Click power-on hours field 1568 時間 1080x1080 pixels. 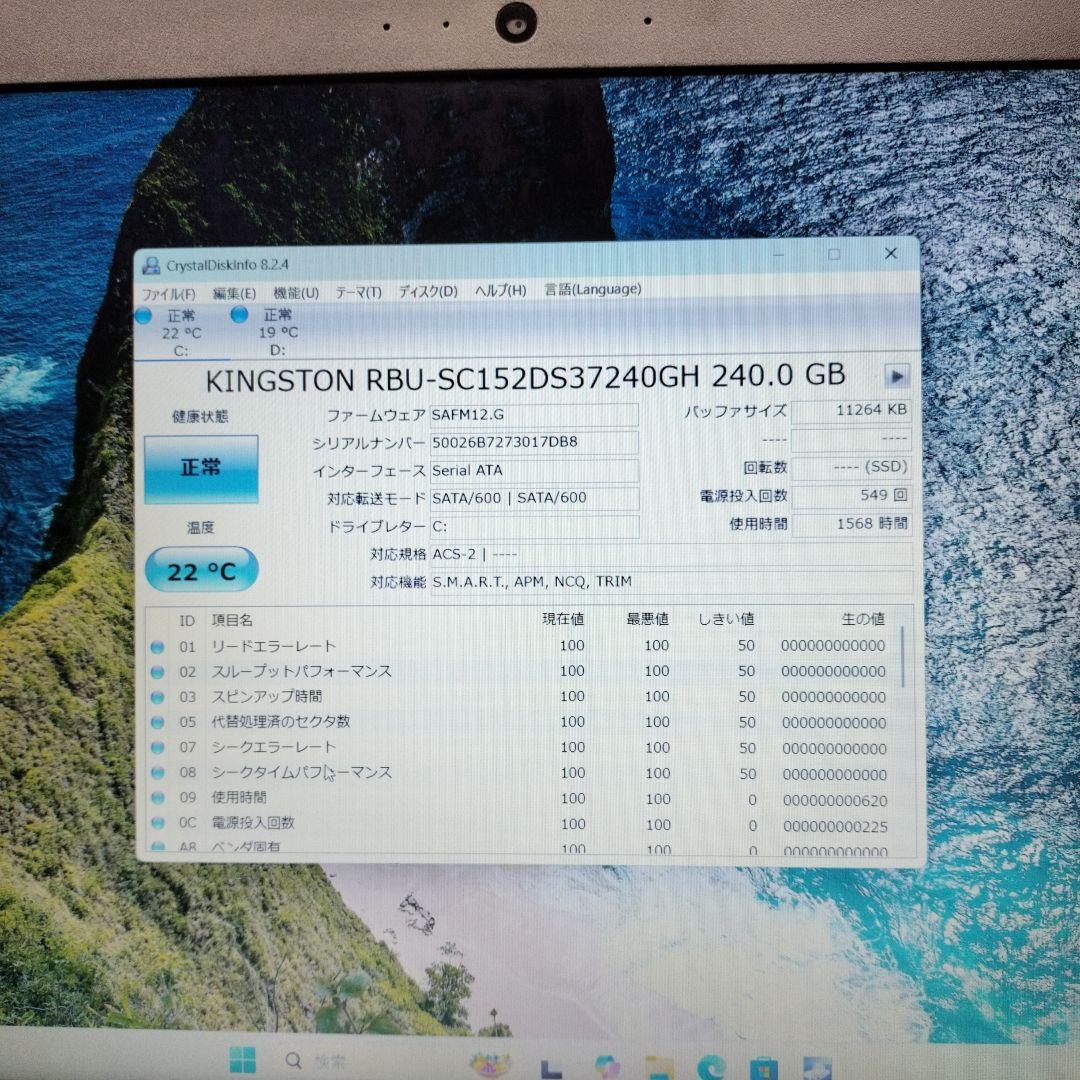tap(852, 523)
